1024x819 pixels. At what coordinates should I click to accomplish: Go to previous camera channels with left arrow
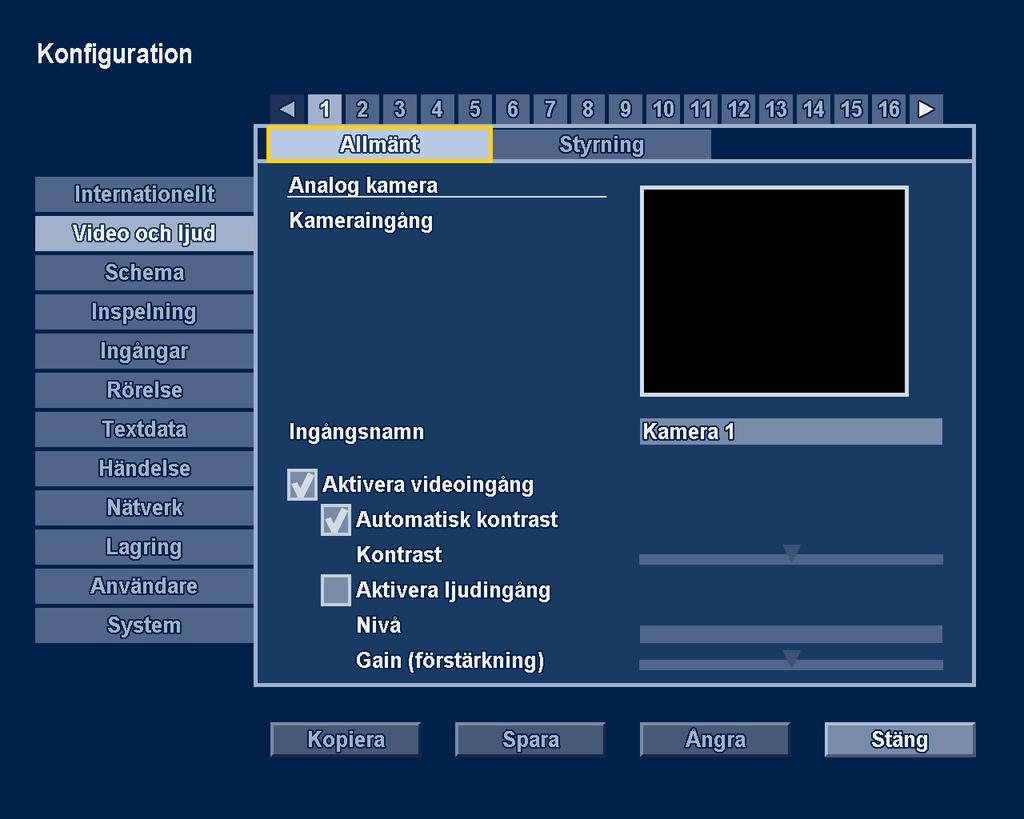click(287, 109)
